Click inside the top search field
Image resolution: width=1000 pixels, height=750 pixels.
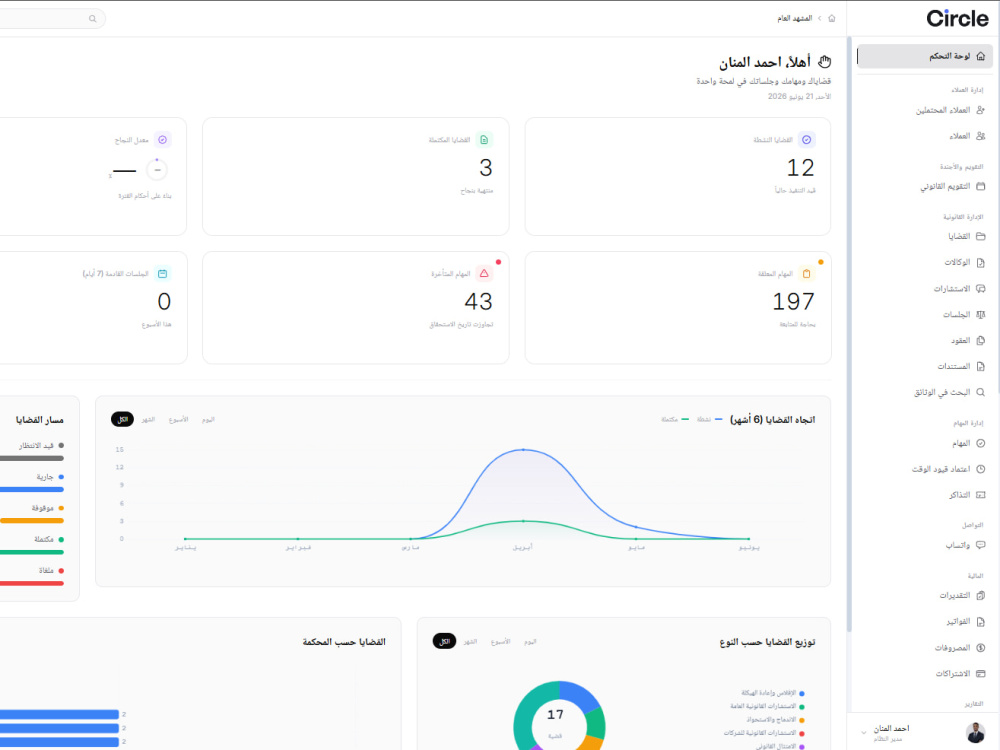52,18
